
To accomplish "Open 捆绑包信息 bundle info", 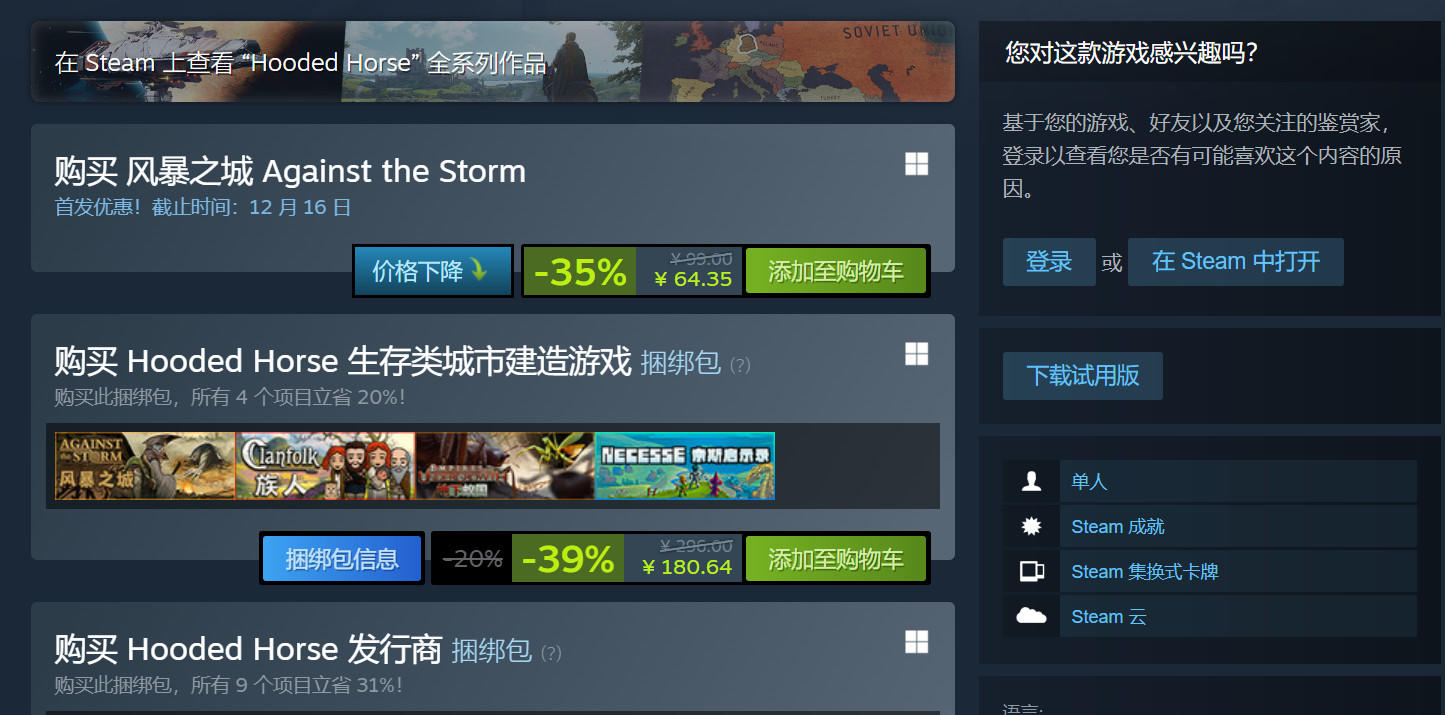I will click(342, 559).
